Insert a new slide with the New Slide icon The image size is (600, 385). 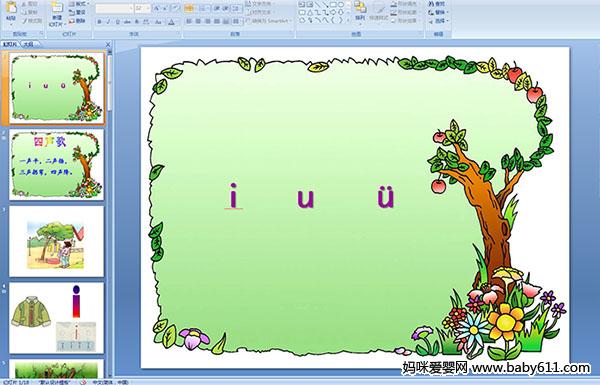57,8
